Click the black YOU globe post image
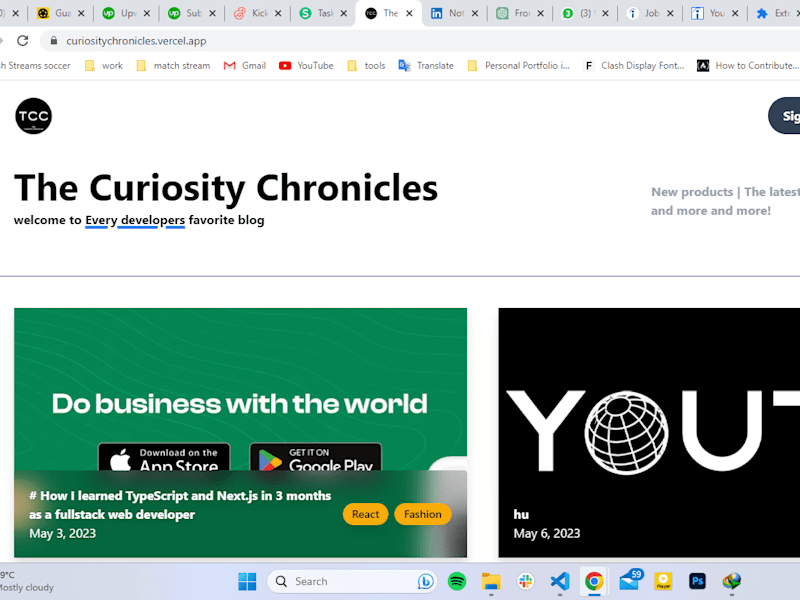 (x=649, y=433)
